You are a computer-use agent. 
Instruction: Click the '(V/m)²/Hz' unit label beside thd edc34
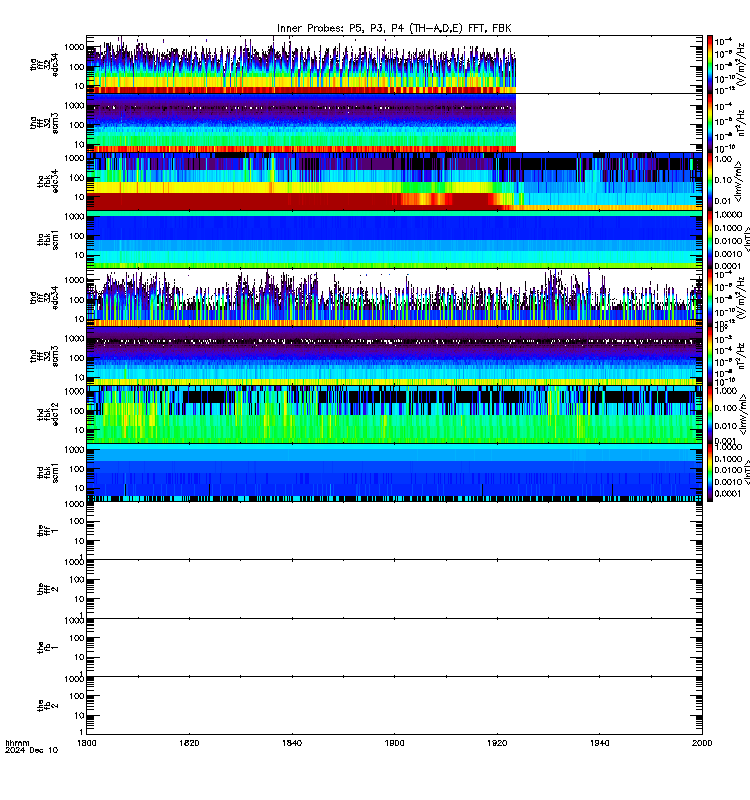coord(742,297)
